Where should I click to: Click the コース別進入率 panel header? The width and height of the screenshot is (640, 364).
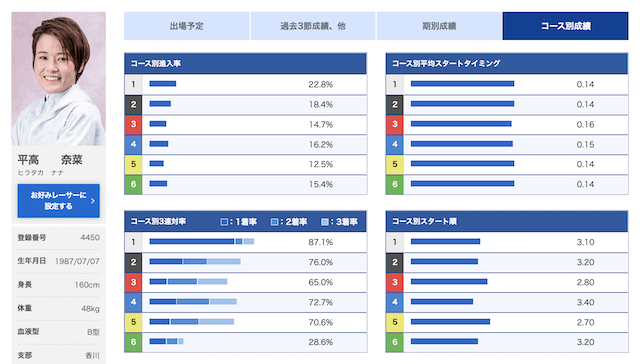click(245, 63)
